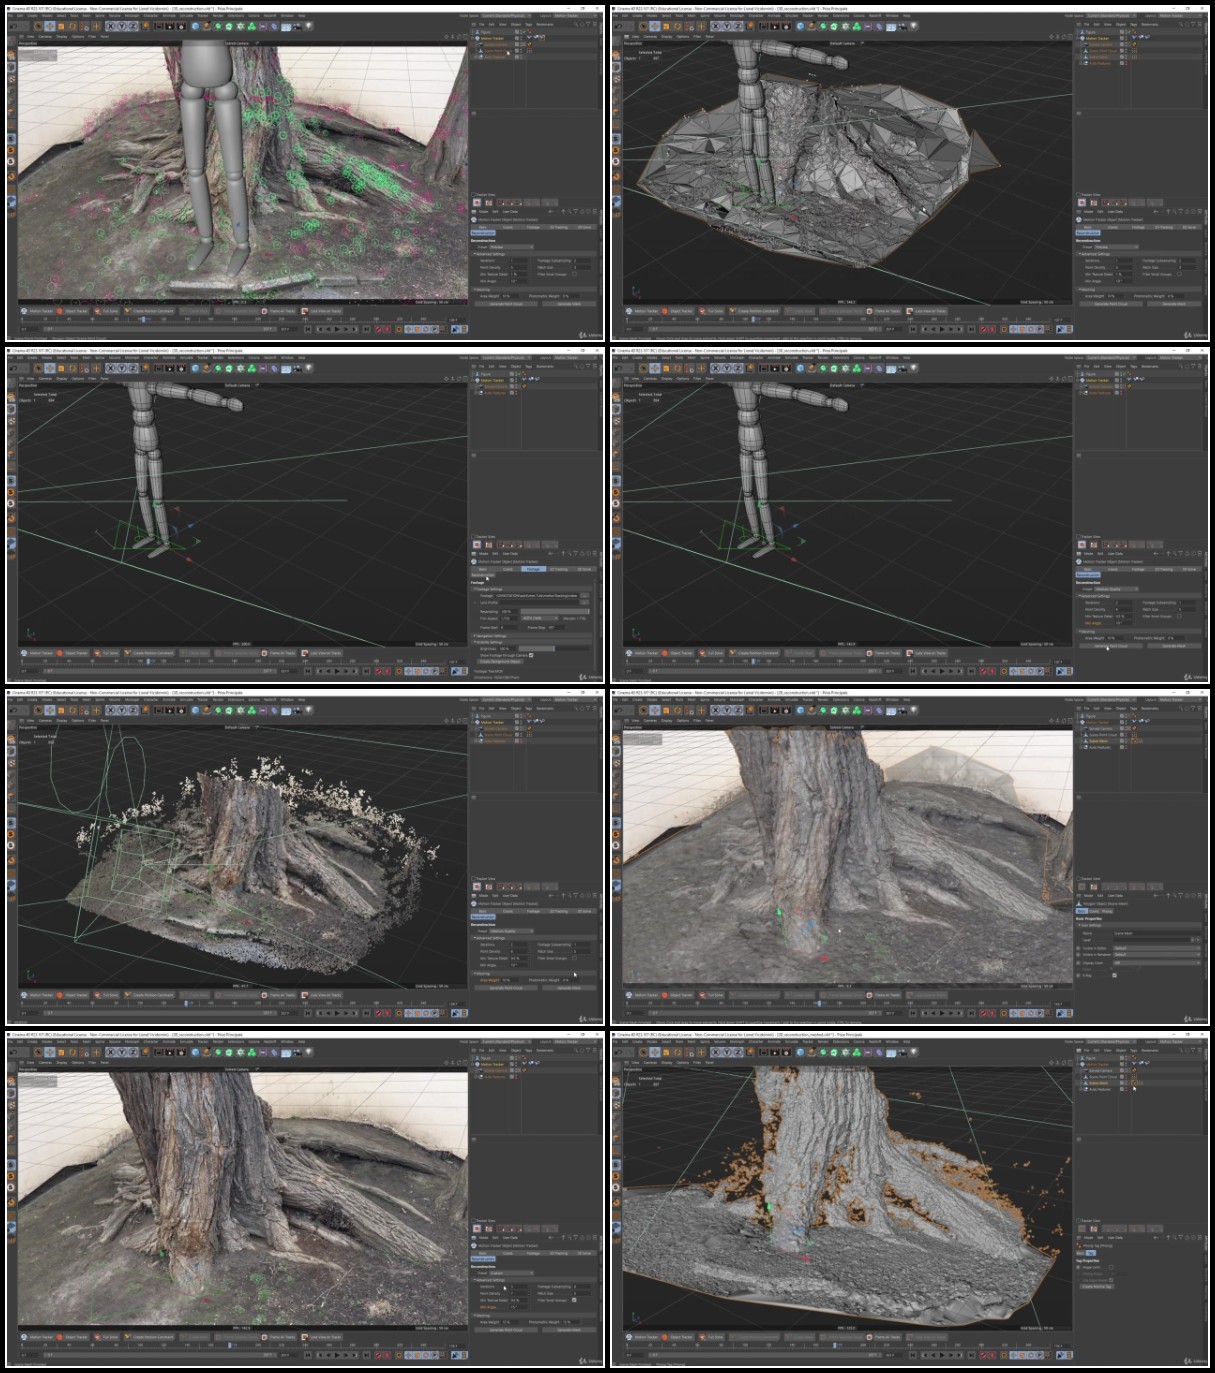Screen dimensions: 1215x1373
Task: Toggle Filter Small Groups in mannequin-only Reconstruction screenshot
Action: 1179,616
